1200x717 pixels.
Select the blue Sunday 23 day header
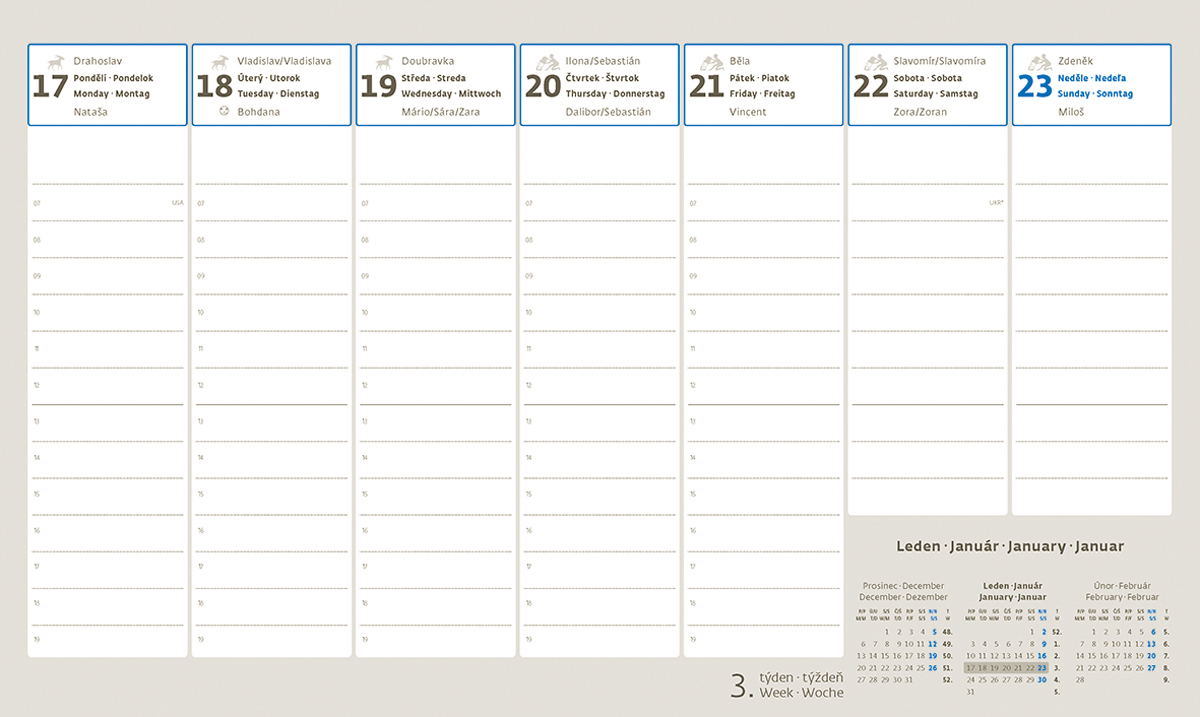click(1091, 85)
